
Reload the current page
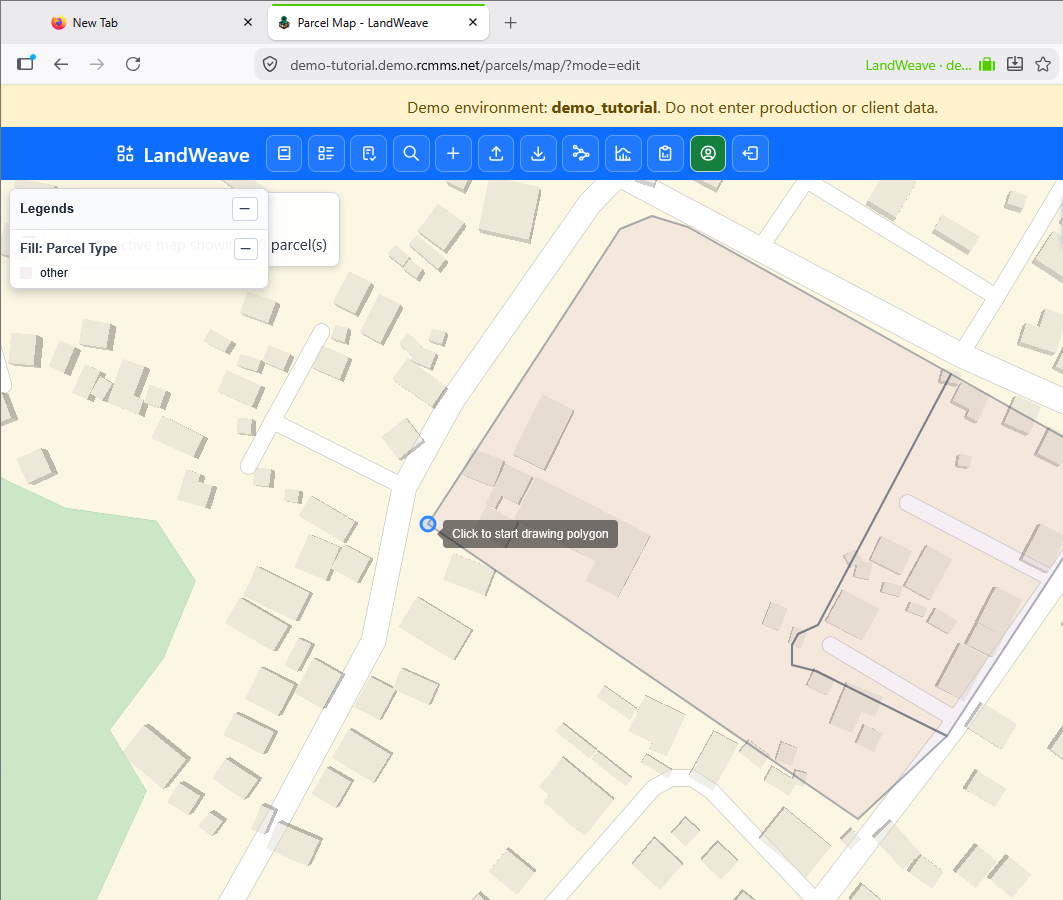click(133, 64)
